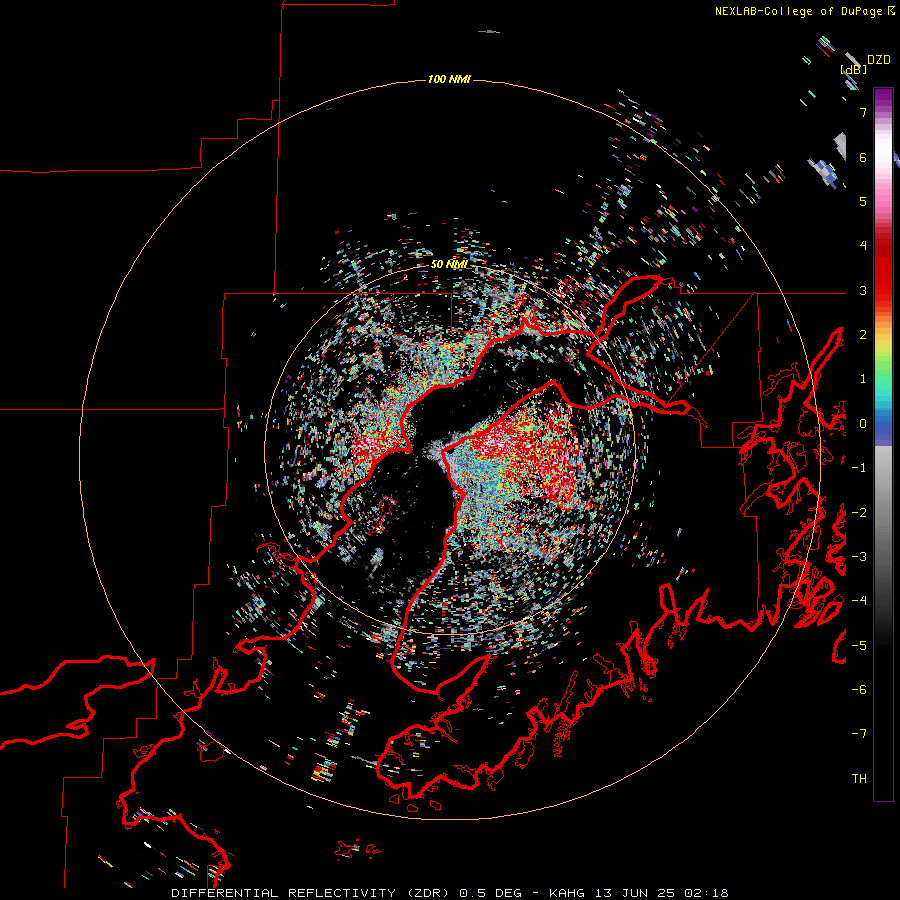Click the ZDR color scale bar
Screen dimensions: 900x900
(883, 444)
